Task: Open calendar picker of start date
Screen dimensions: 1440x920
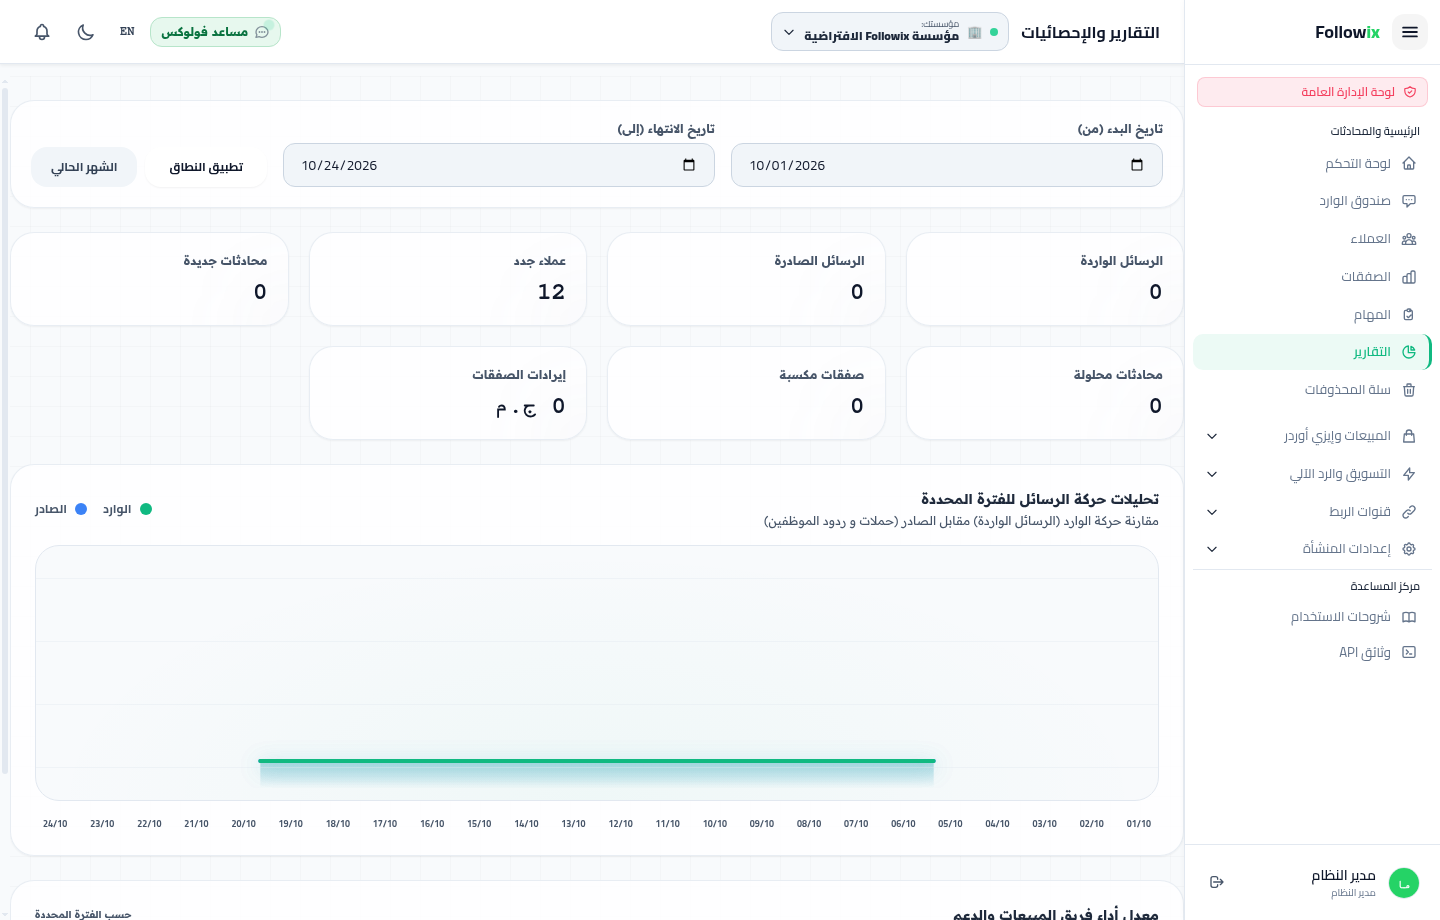Action: [x=1137, y=165]
